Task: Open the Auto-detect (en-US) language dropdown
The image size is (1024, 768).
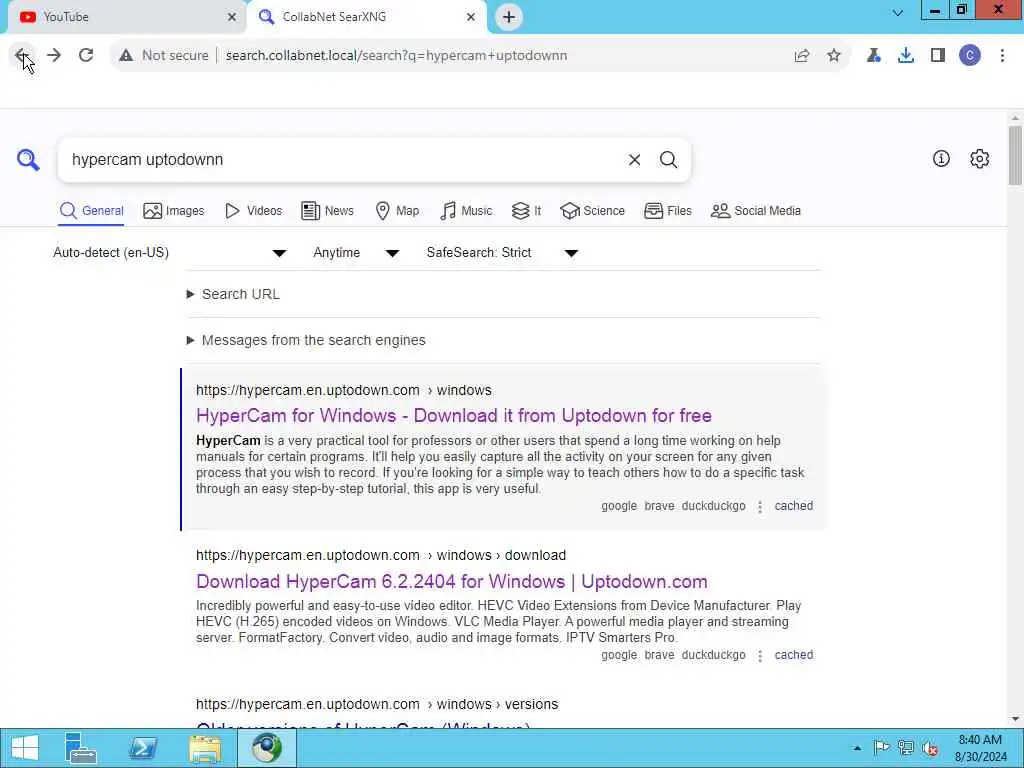Action: point(170,253)
